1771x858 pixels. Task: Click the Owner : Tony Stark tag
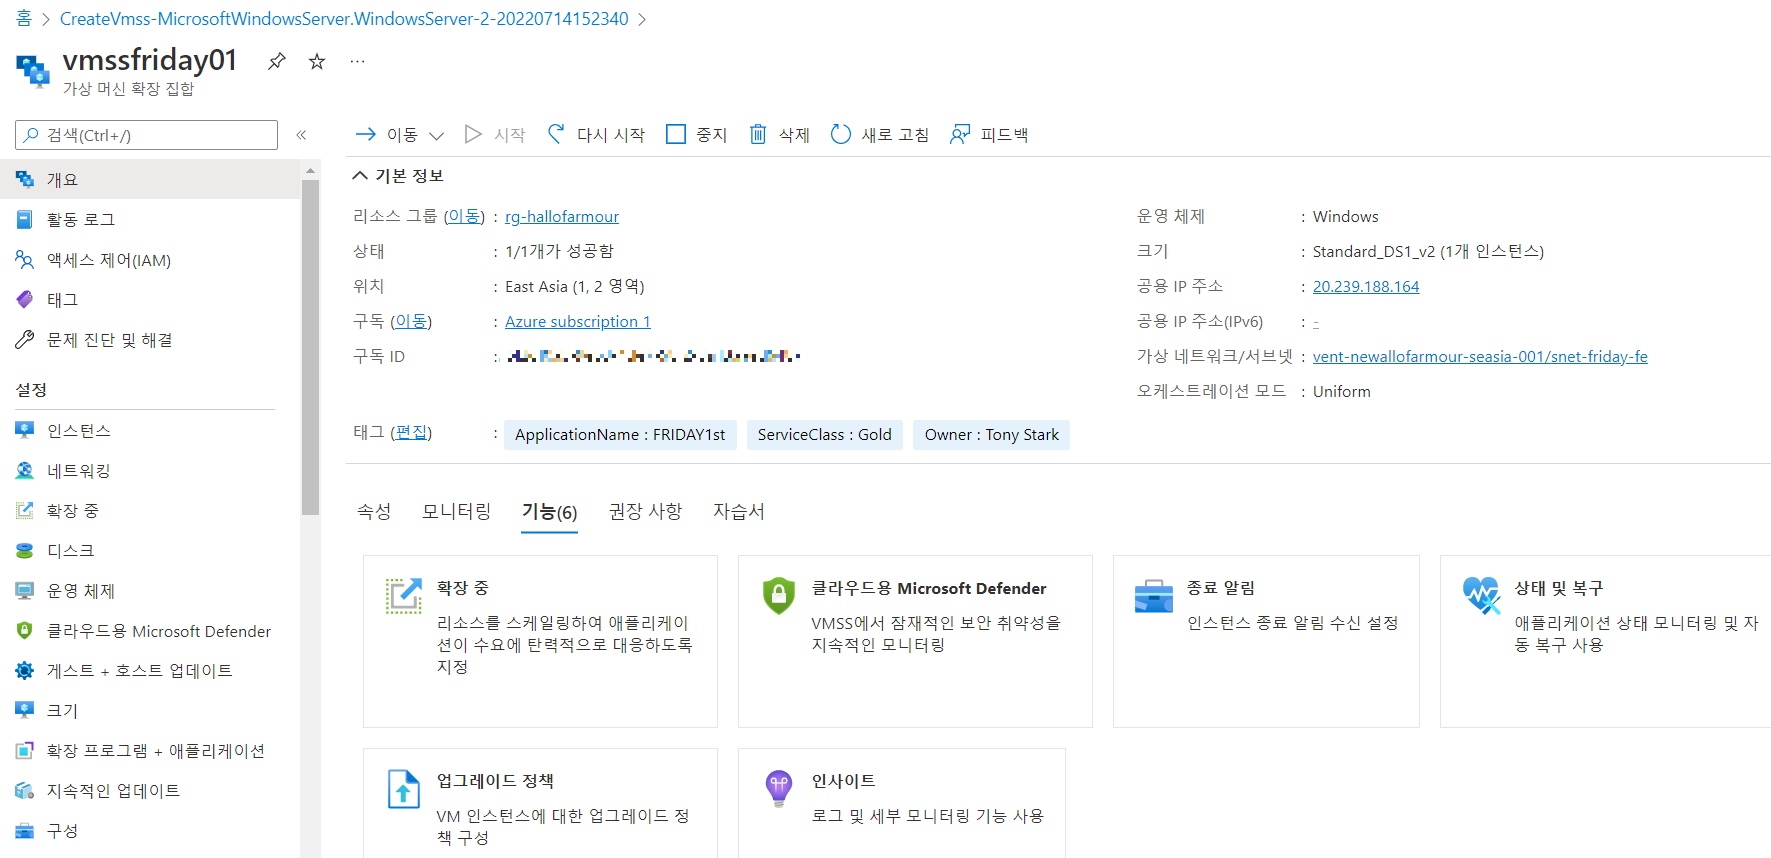[x=991, y=434]
